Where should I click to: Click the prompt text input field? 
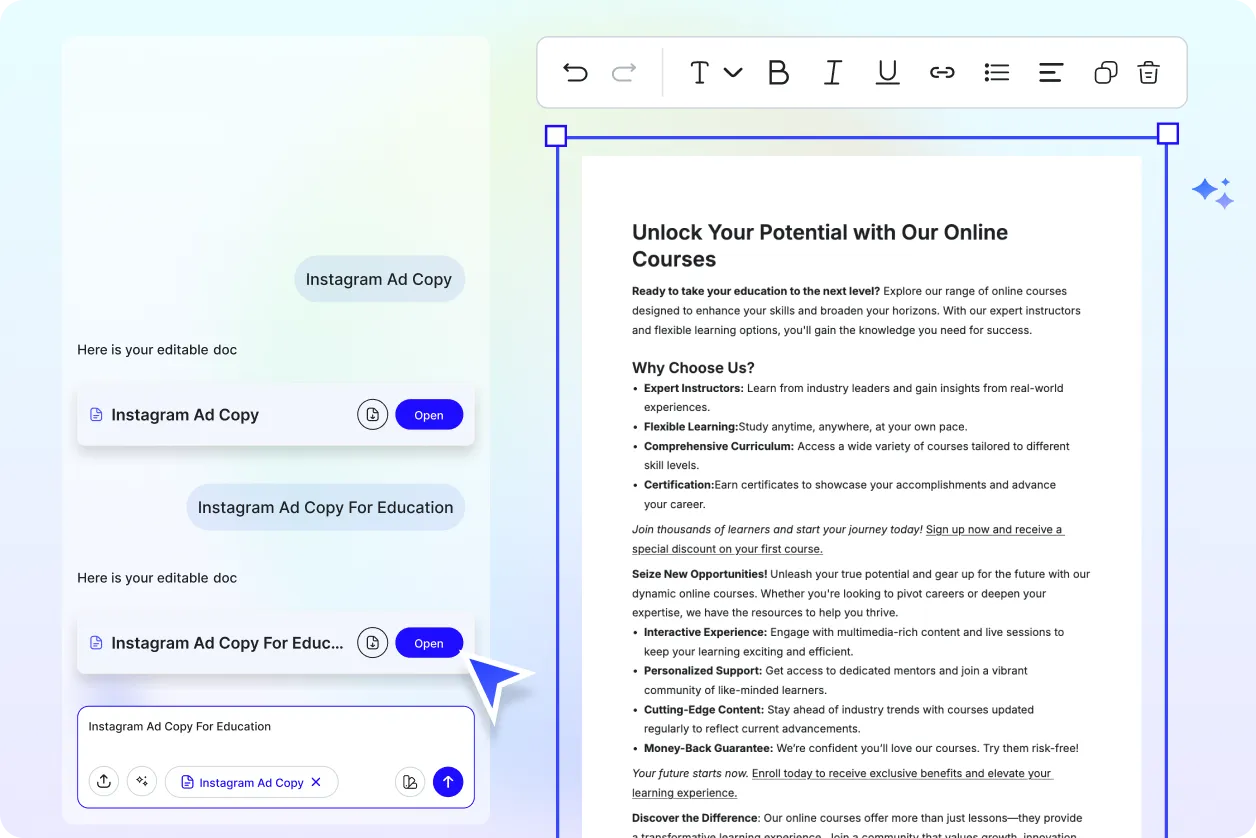[275, 733]
